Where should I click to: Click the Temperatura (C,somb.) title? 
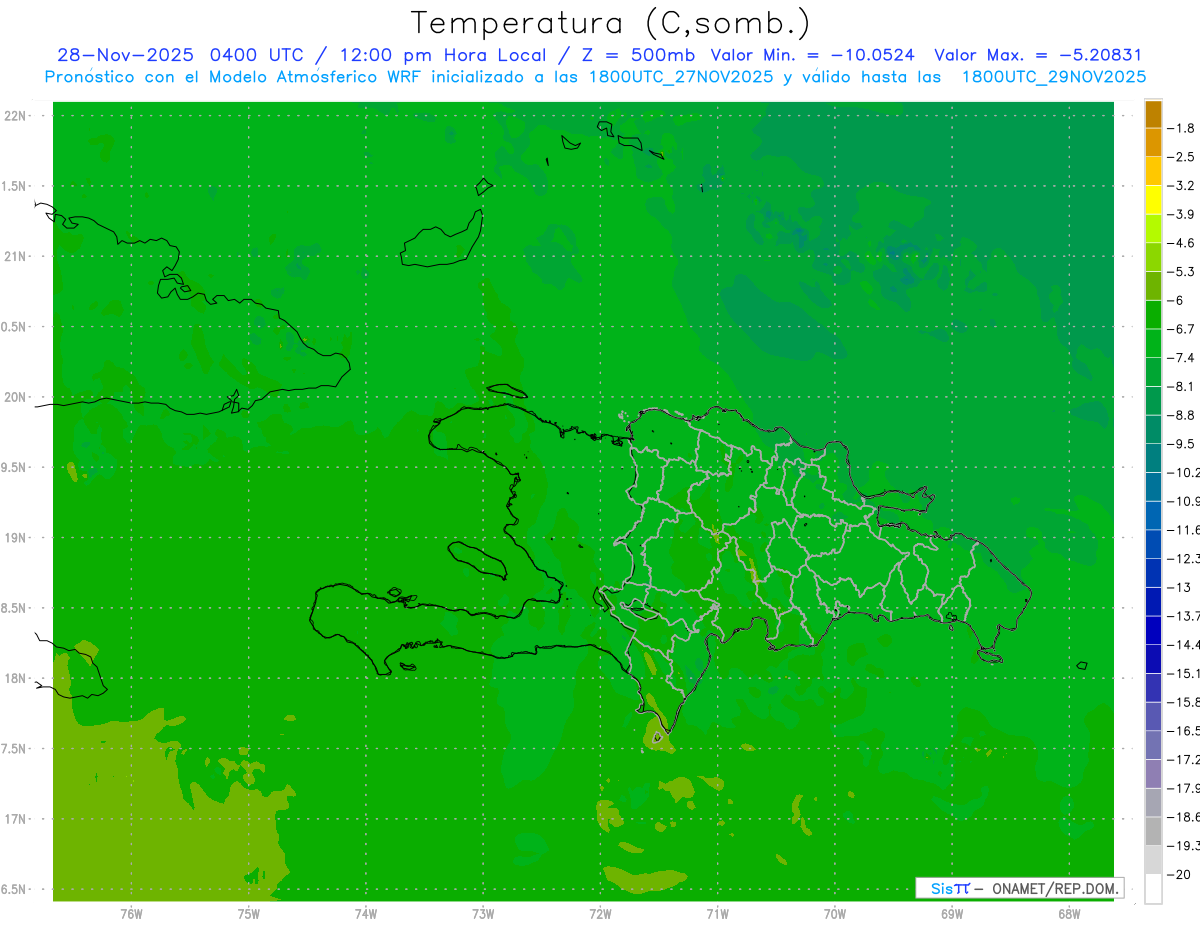(x=611, y=24)
